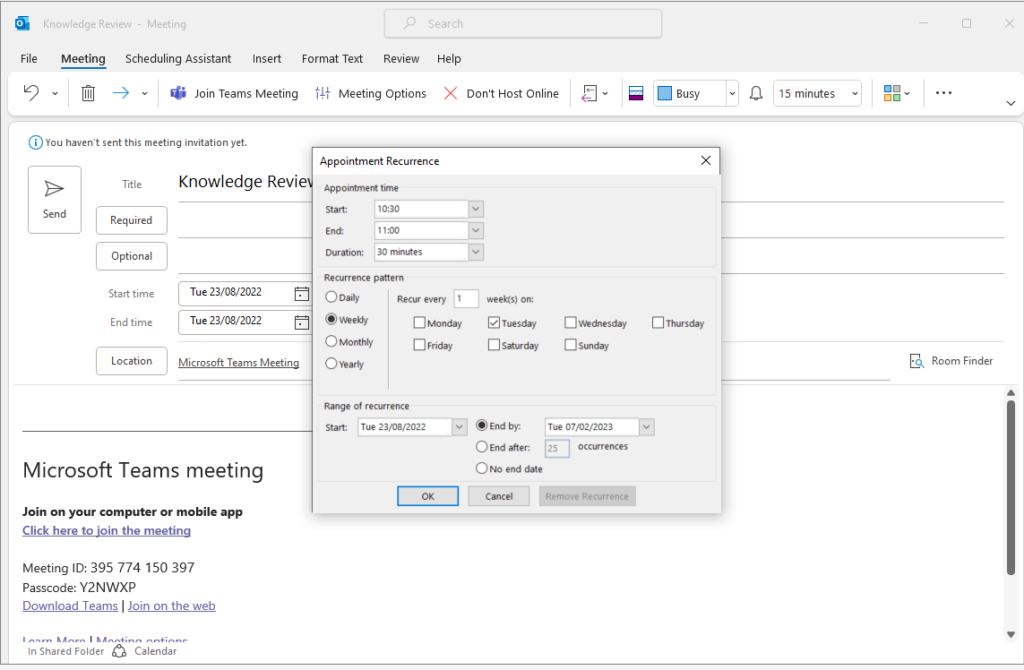Open the Undo history dropdown arrow
This screenshot has width=1024, height=670.
click(x=55, y=94)
